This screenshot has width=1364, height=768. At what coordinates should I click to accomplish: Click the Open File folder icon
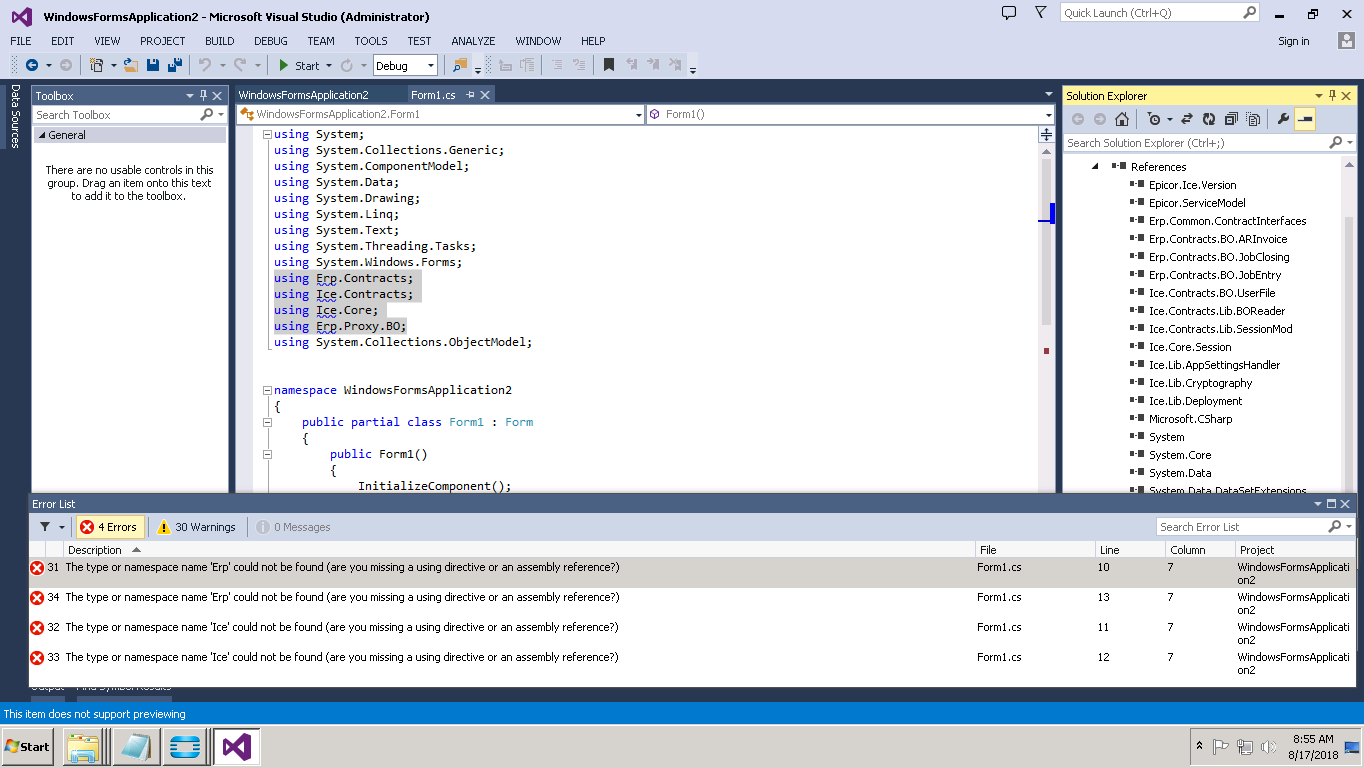point(132,65)
